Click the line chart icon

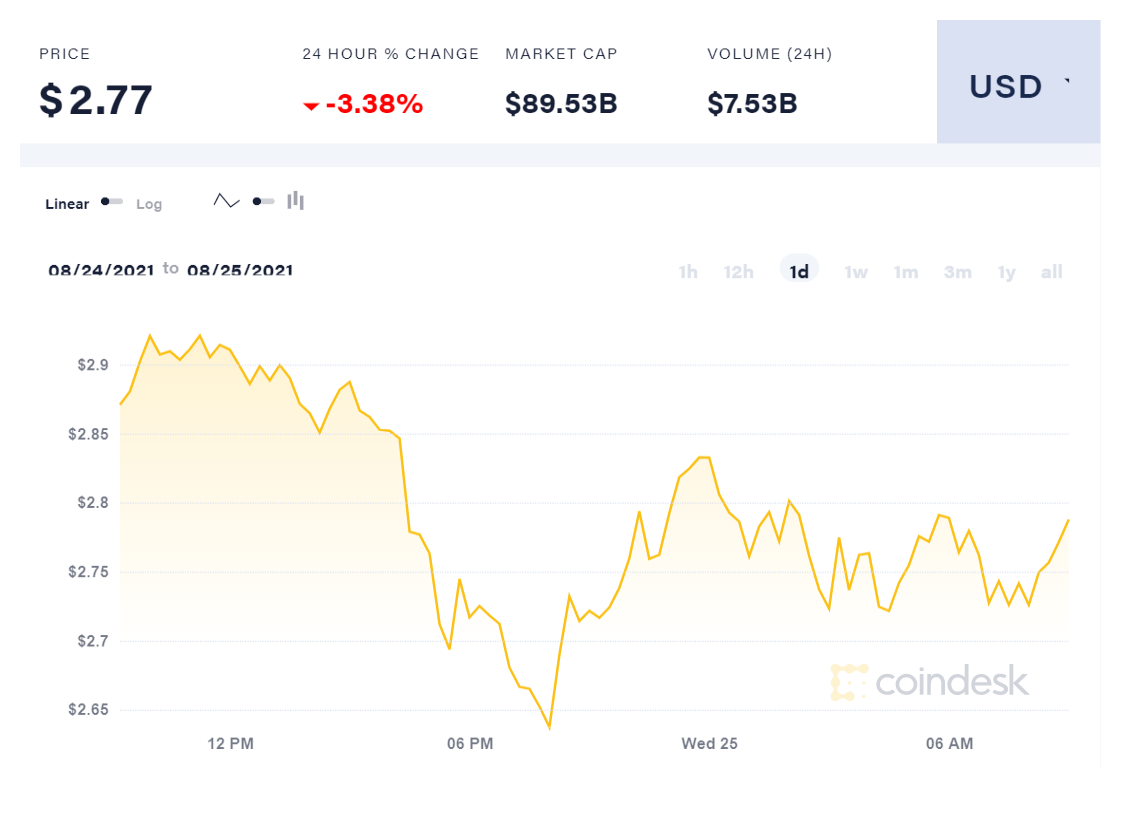point(227,201)
